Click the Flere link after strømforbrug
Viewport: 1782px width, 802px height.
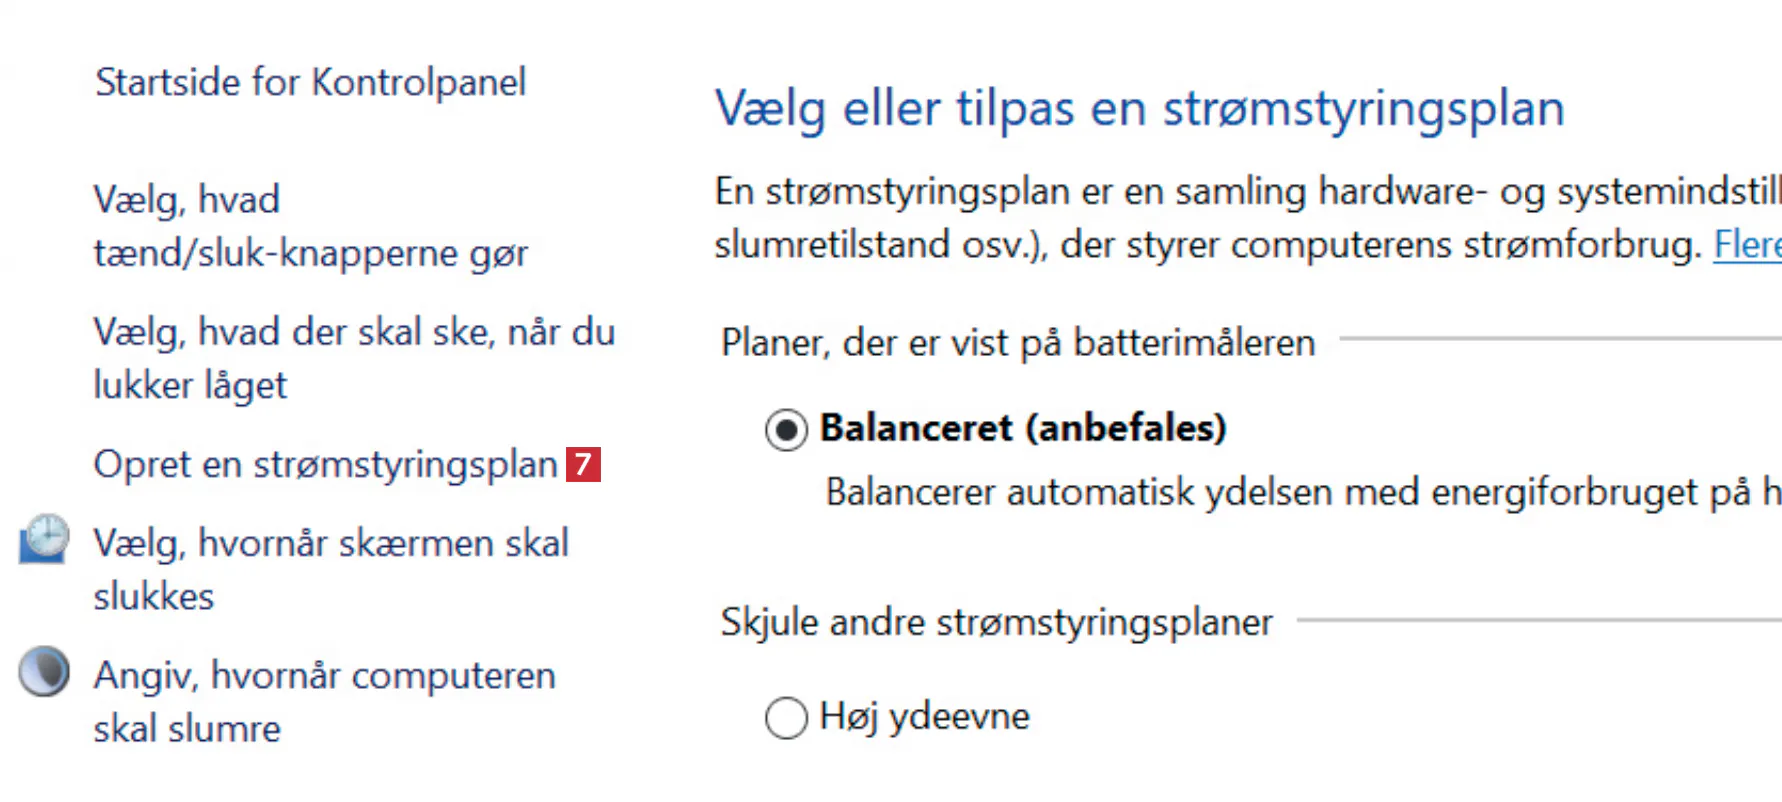pos(1746,244)
